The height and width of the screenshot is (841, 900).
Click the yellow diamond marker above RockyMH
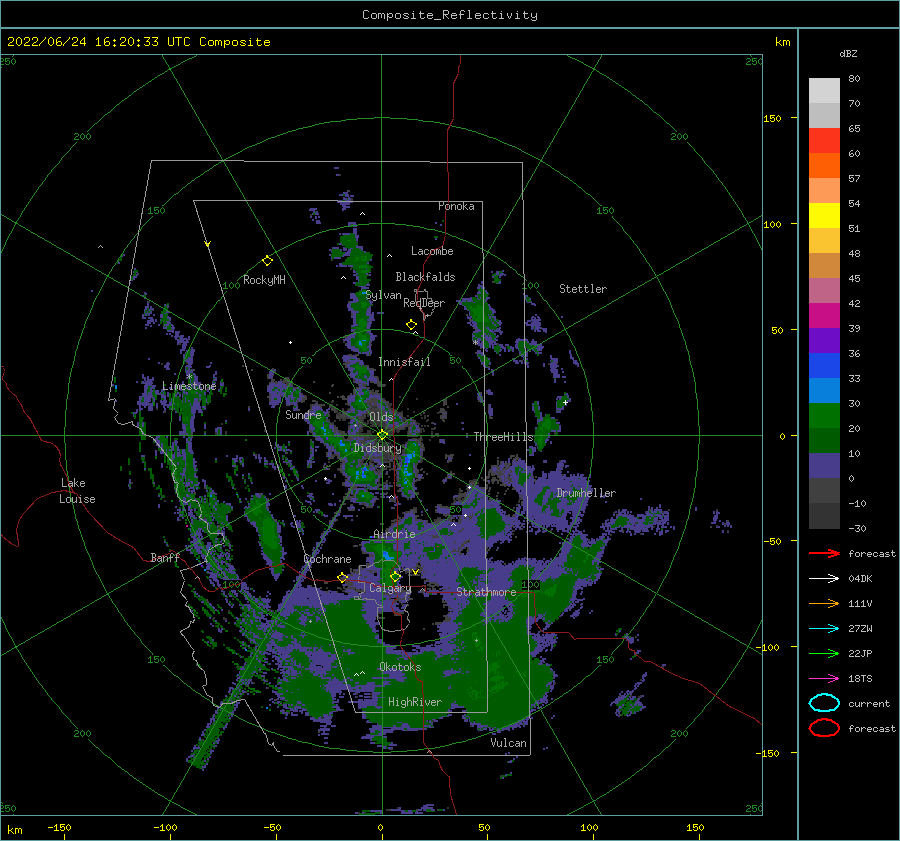tap(267, 261)
